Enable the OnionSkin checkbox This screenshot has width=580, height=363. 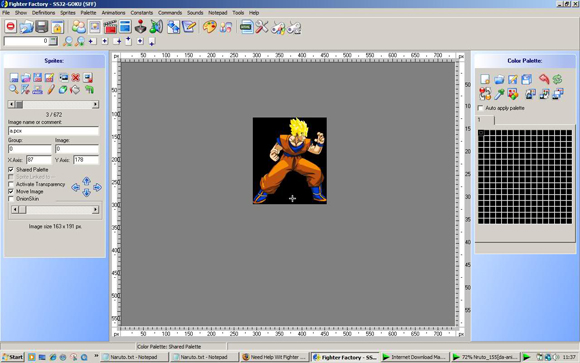11,199
